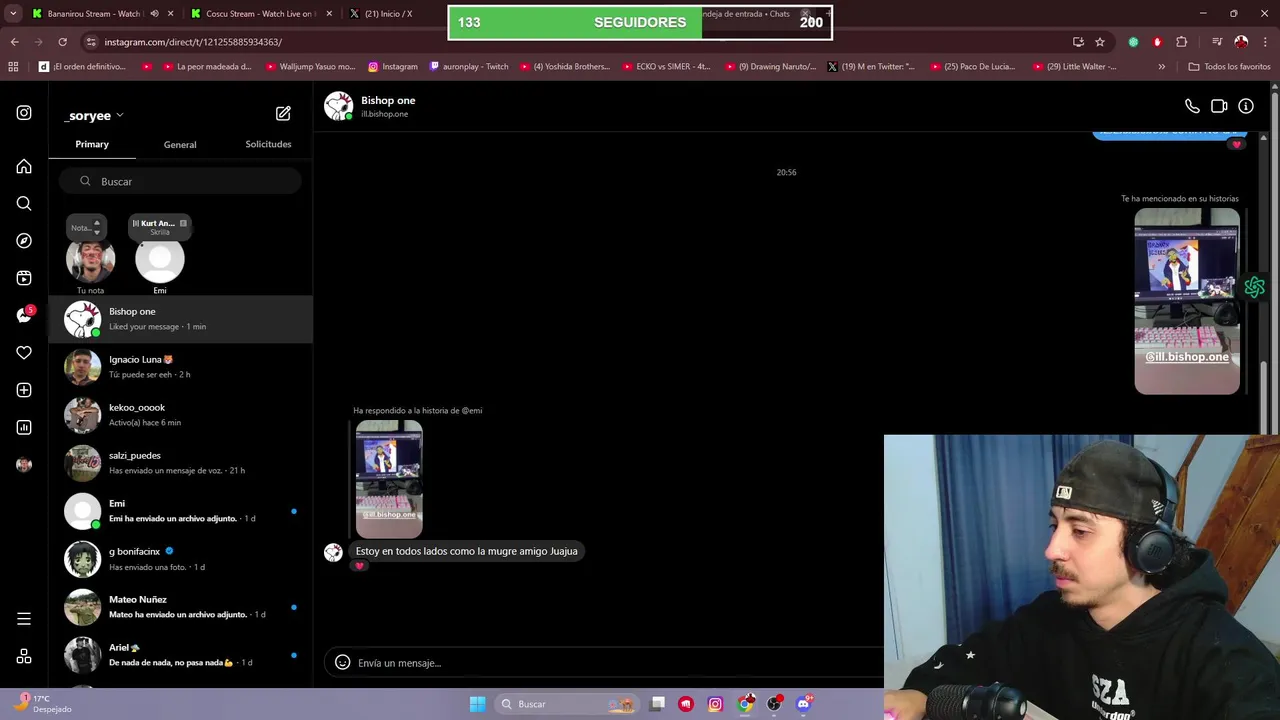Open Instagram home via sidebar house icon

tap(24, 166)
